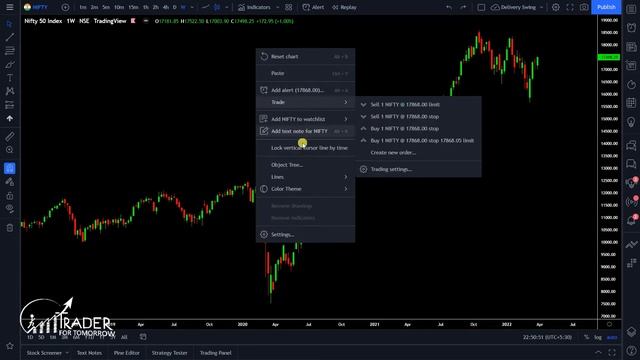Click the Publish button

click(x=606, y=7)
